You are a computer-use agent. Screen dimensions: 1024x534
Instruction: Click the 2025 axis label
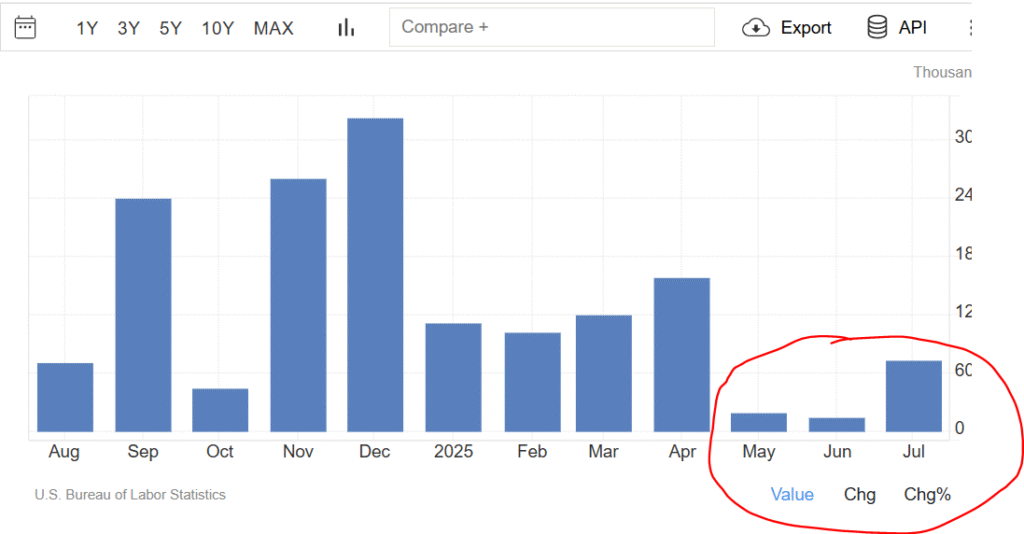tap(453, 452)
